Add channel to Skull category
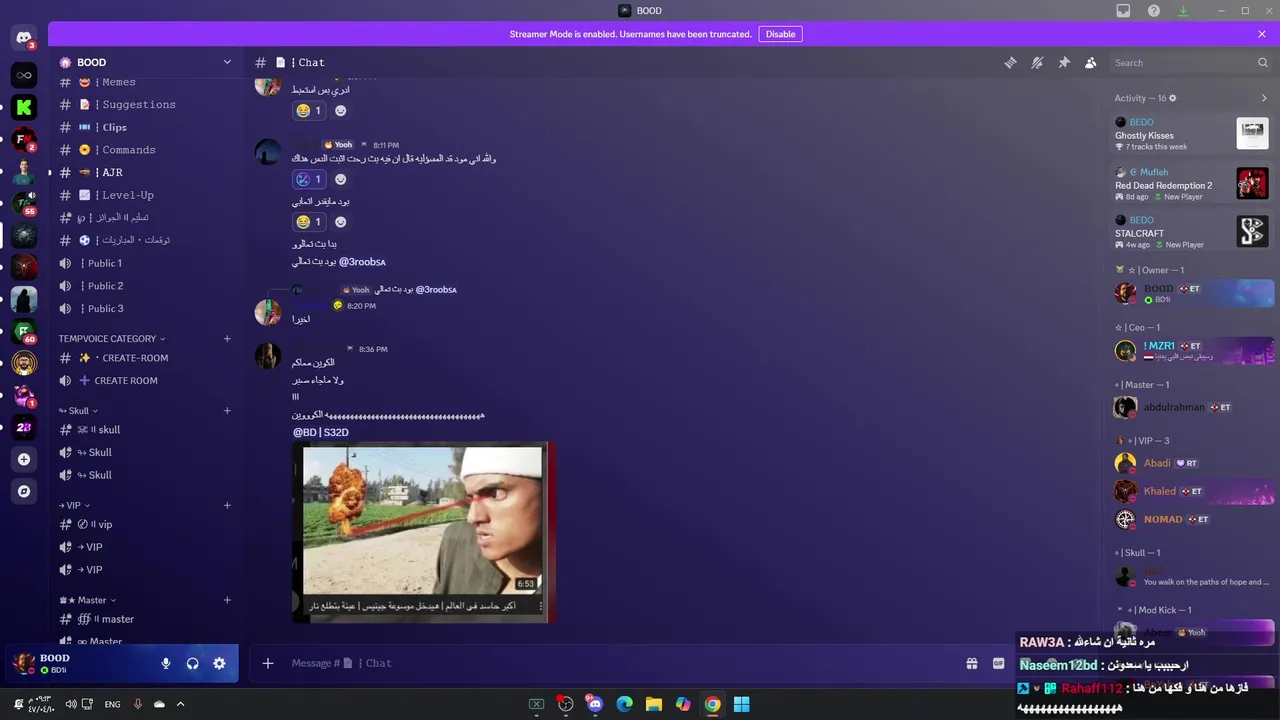1280x720 pixels. click(x=227, y=411)
